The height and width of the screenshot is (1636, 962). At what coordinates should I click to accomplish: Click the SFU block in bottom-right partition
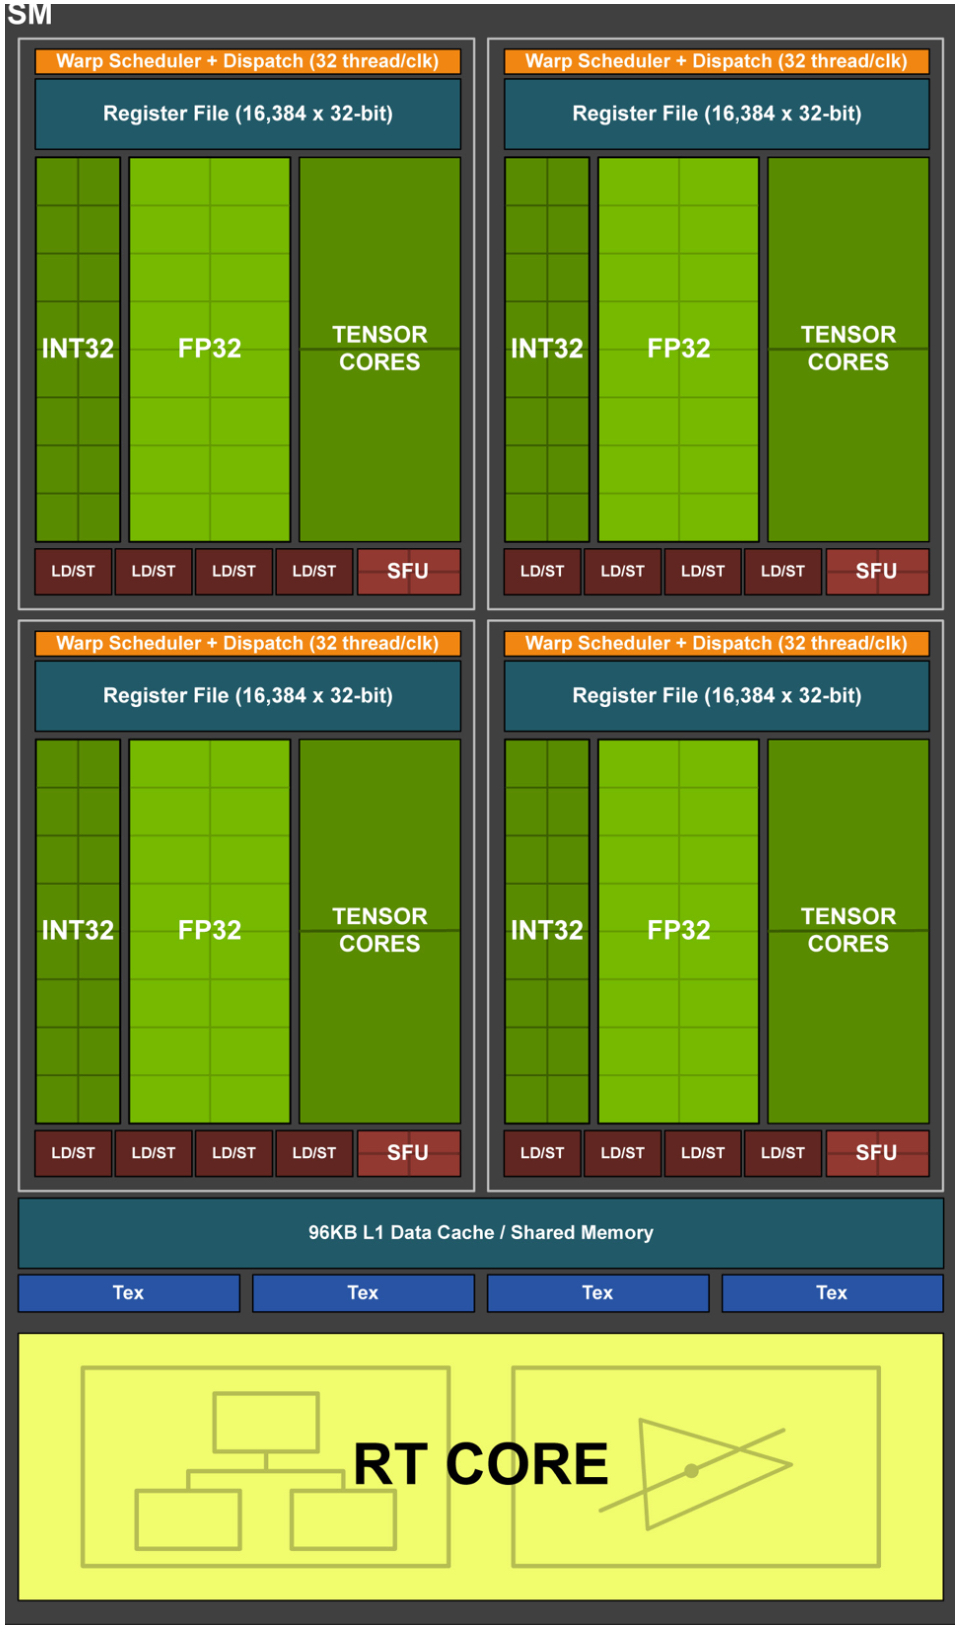tap(878, 1153)
